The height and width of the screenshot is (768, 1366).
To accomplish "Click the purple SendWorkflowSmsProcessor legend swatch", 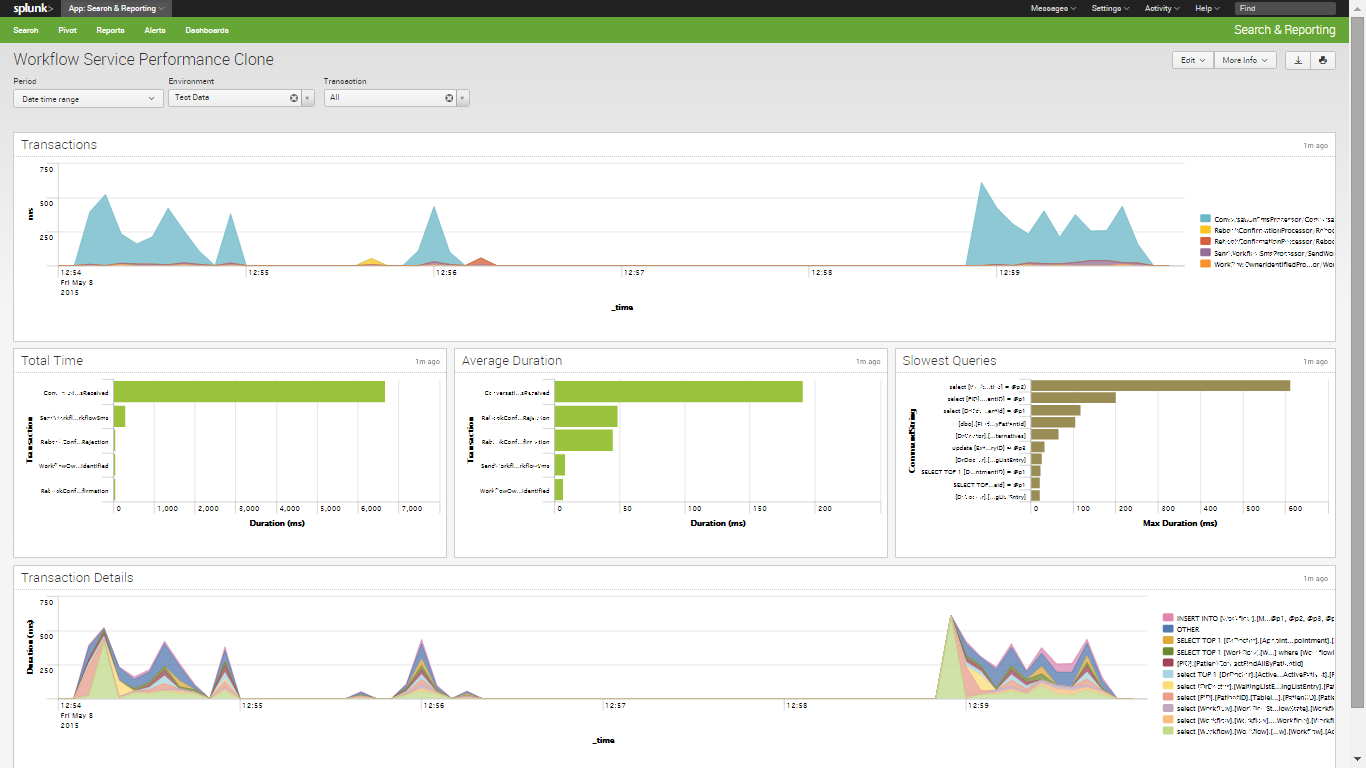I will coord(1206,253).
